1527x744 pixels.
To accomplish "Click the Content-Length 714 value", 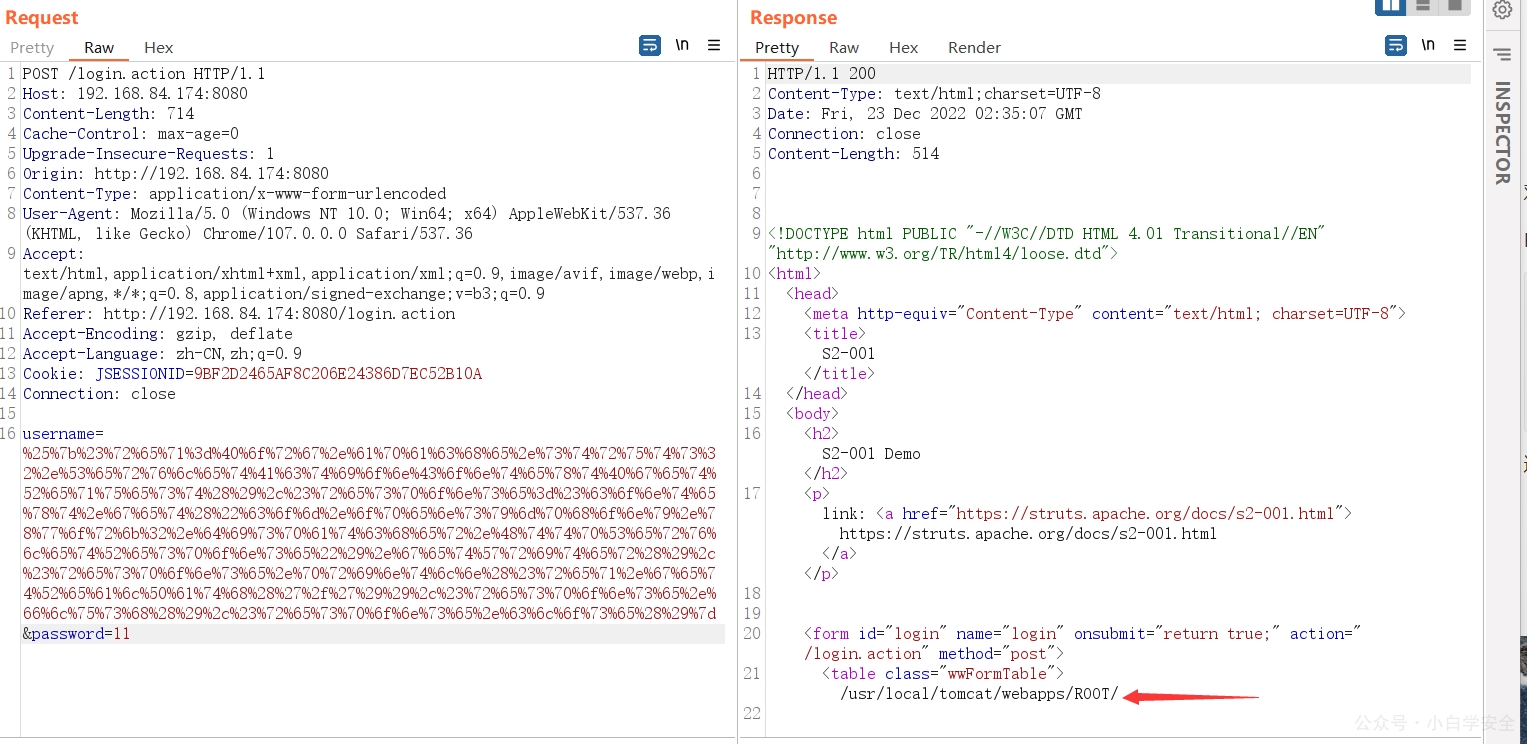I will pyautogui.click(x=180, y=113).
